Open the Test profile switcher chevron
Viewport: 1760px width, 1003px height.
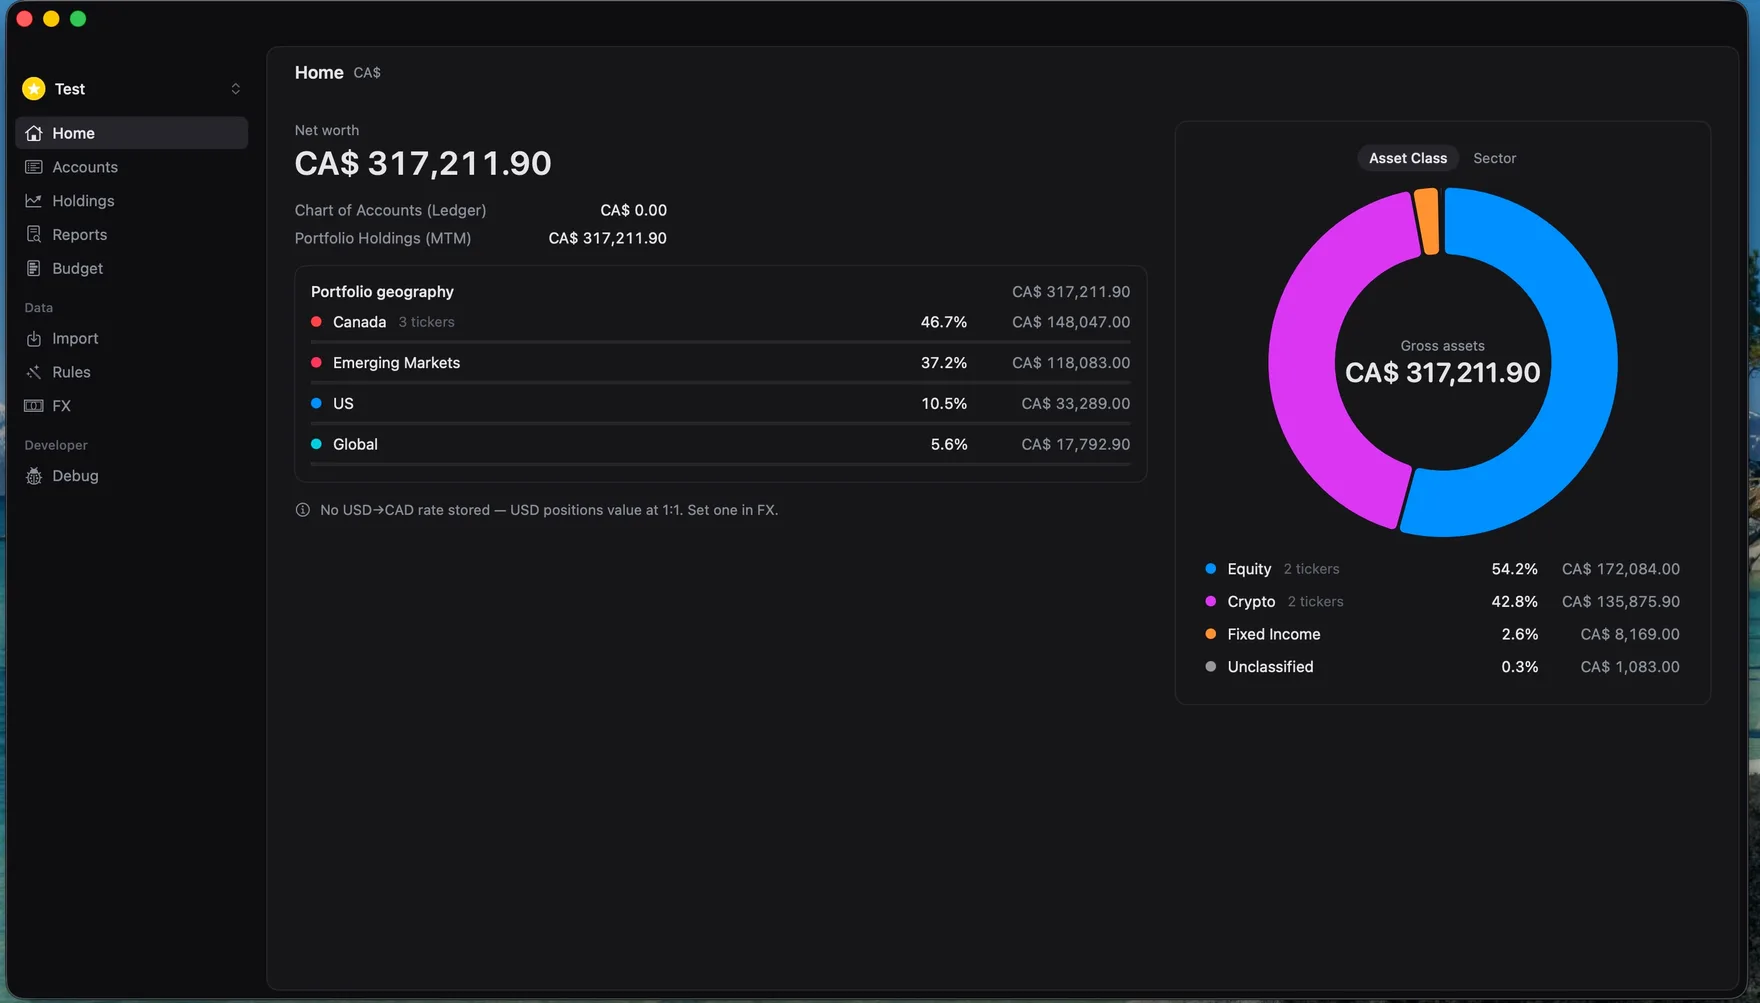(236, 89)
